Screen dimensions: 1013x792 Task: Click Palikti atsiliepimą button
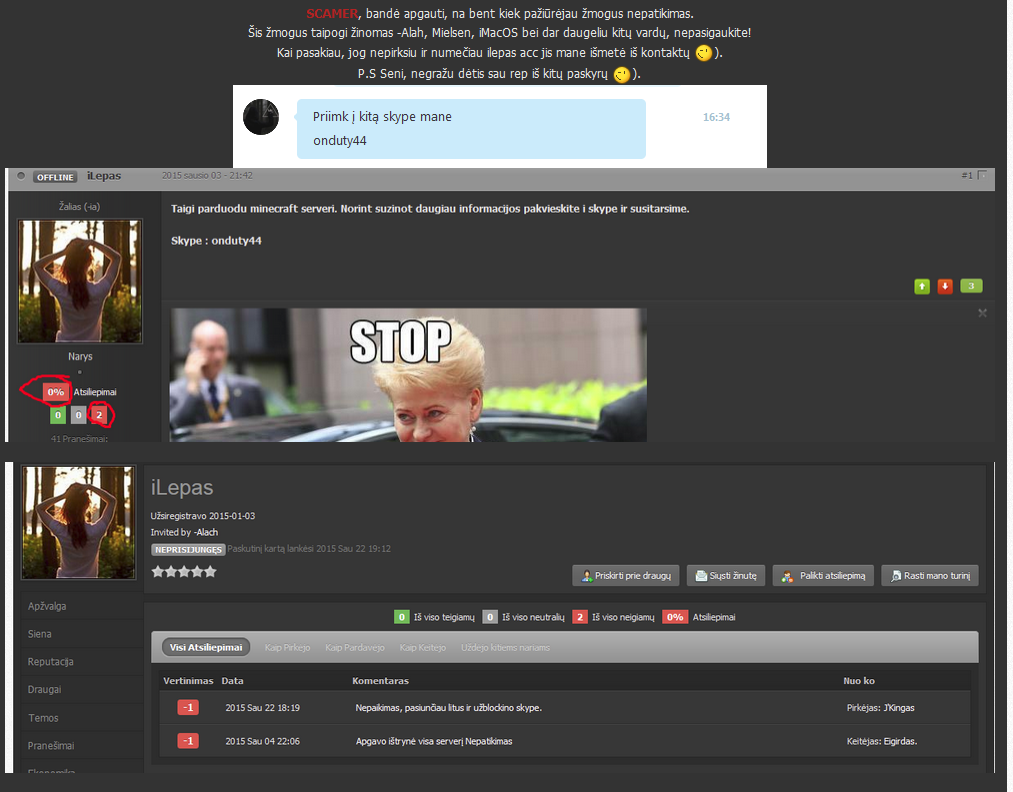tap(823, 576)
